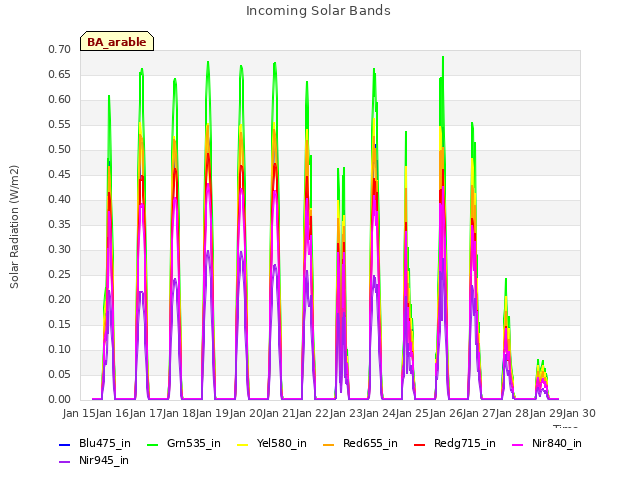Select the Redg715_in legend label
This screenshot has width=640, height=480.
pos(465,444)
